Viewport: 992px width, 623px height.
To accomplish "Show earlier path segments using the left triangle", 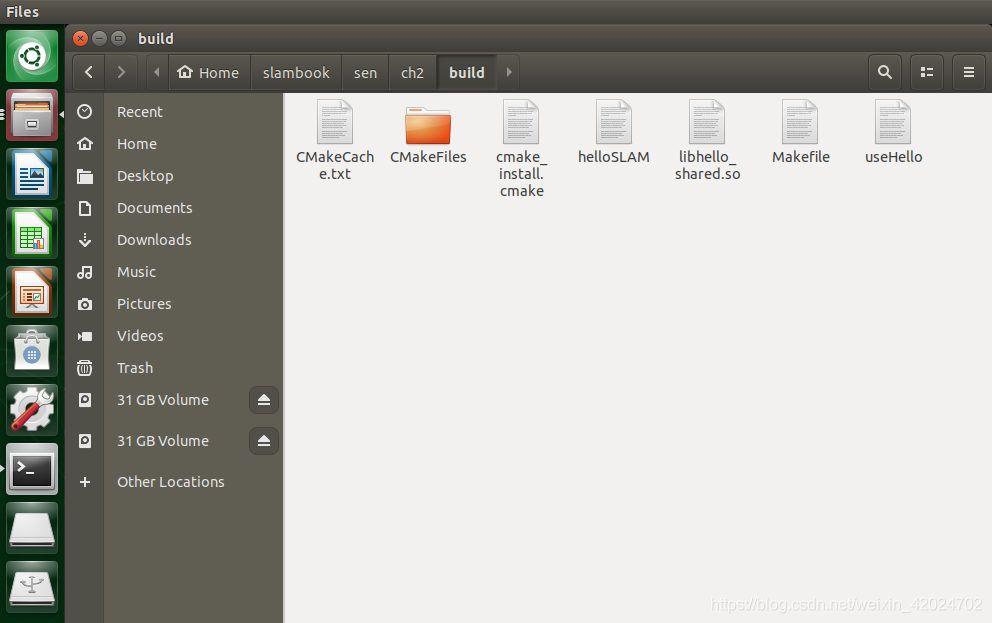I will click(x=157, y=73).
